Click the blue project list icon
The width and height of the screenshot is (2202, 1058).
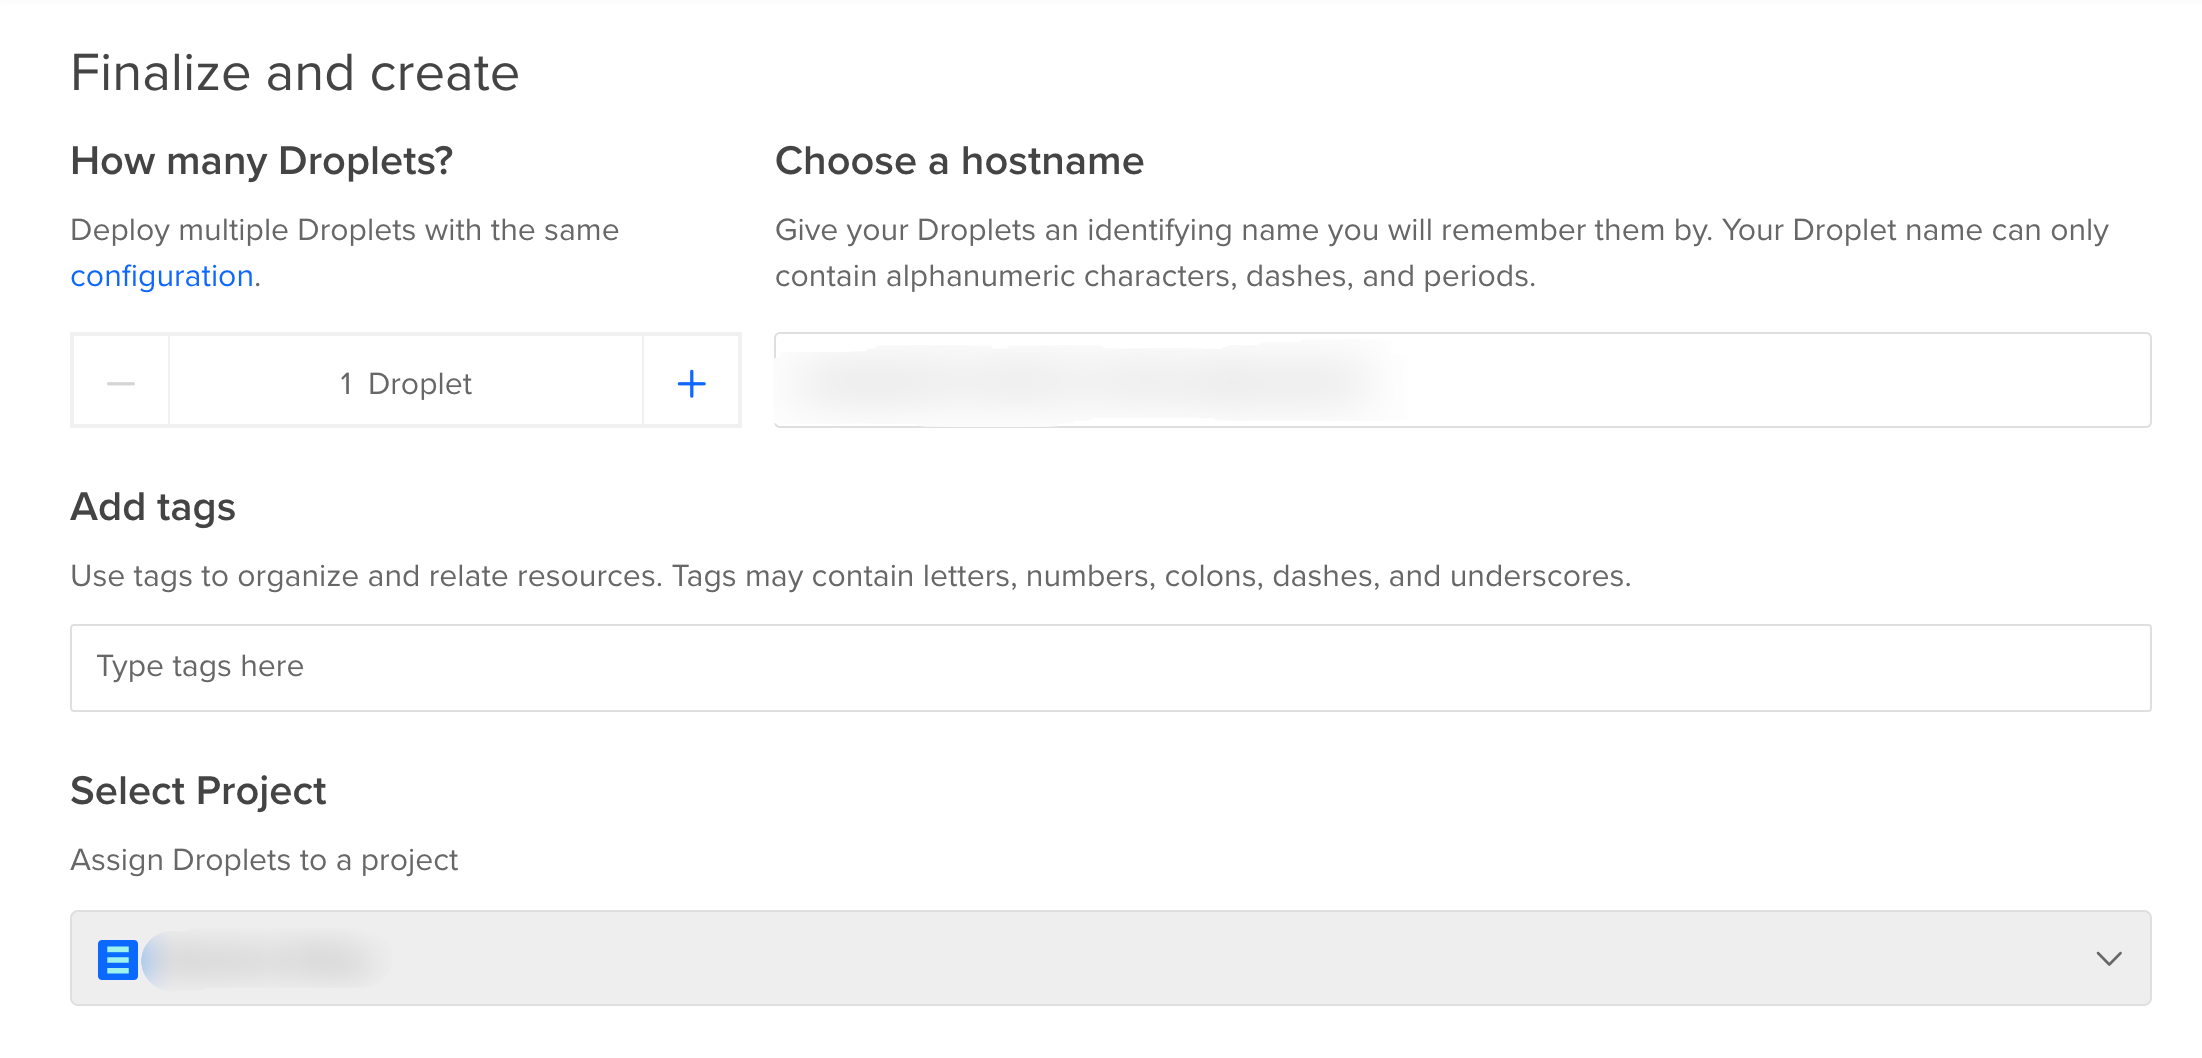point(117,959)
